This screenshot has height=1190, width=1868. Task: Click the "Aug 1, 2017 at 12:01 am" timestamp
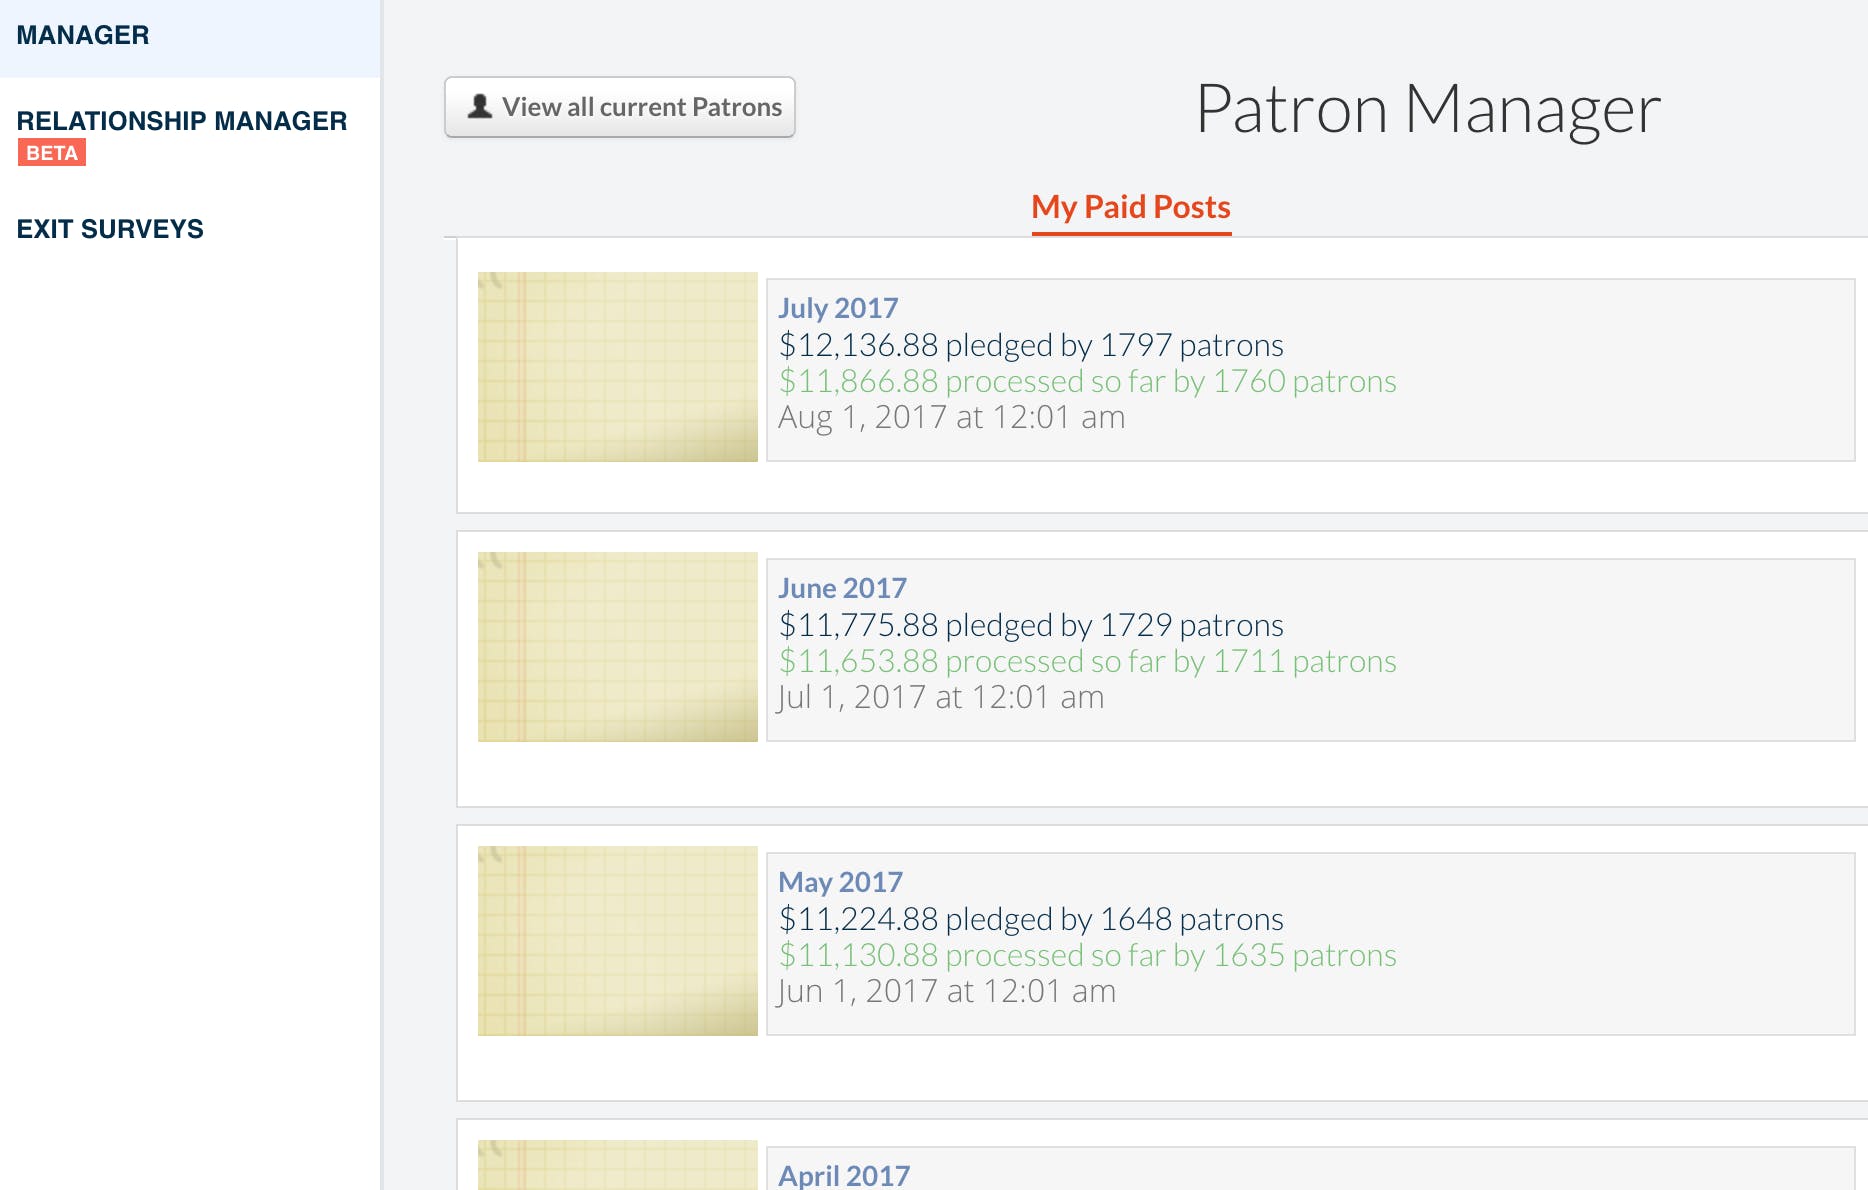pyautogui.click(x=952, y=417)
